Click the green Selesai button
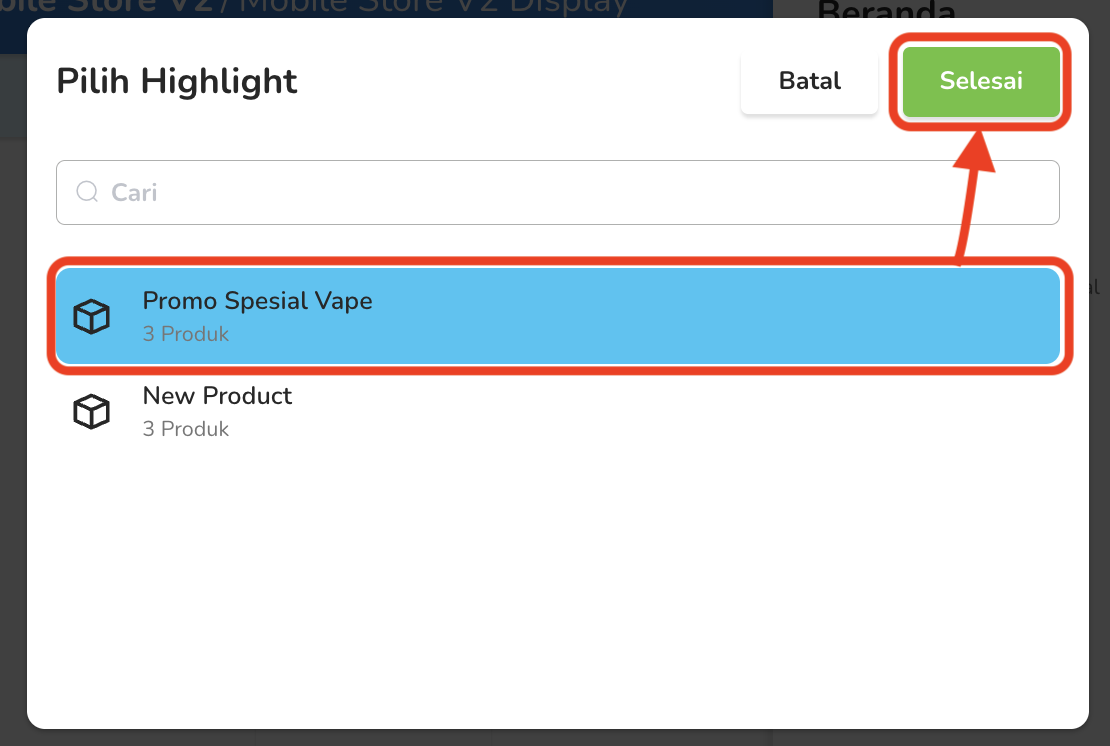The width and height of the screenshot is (1110, 746). tap(980, 81)
